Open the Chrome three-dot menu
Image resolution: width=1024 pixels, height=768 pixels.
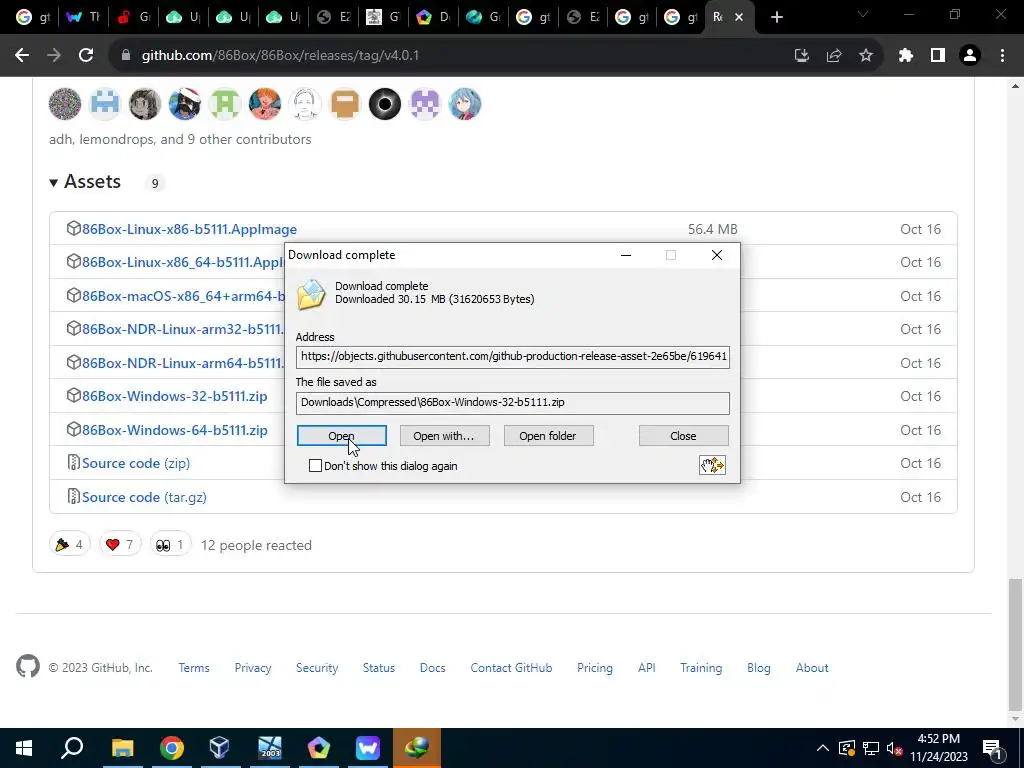1002,56
